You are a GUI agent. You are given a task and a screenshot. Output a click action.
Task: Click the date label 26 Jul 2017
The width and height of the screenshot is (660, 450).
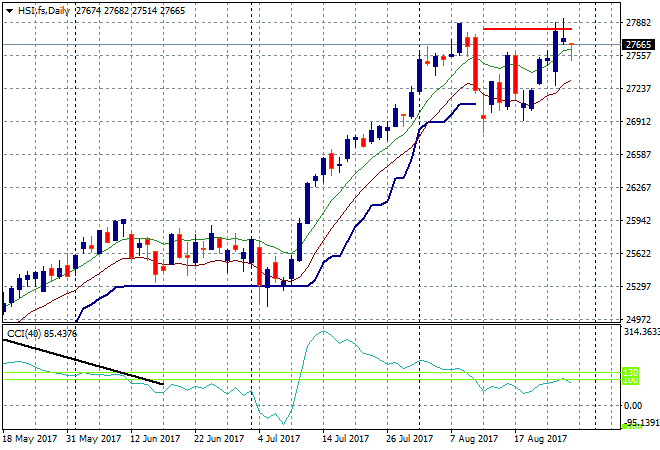410,439
